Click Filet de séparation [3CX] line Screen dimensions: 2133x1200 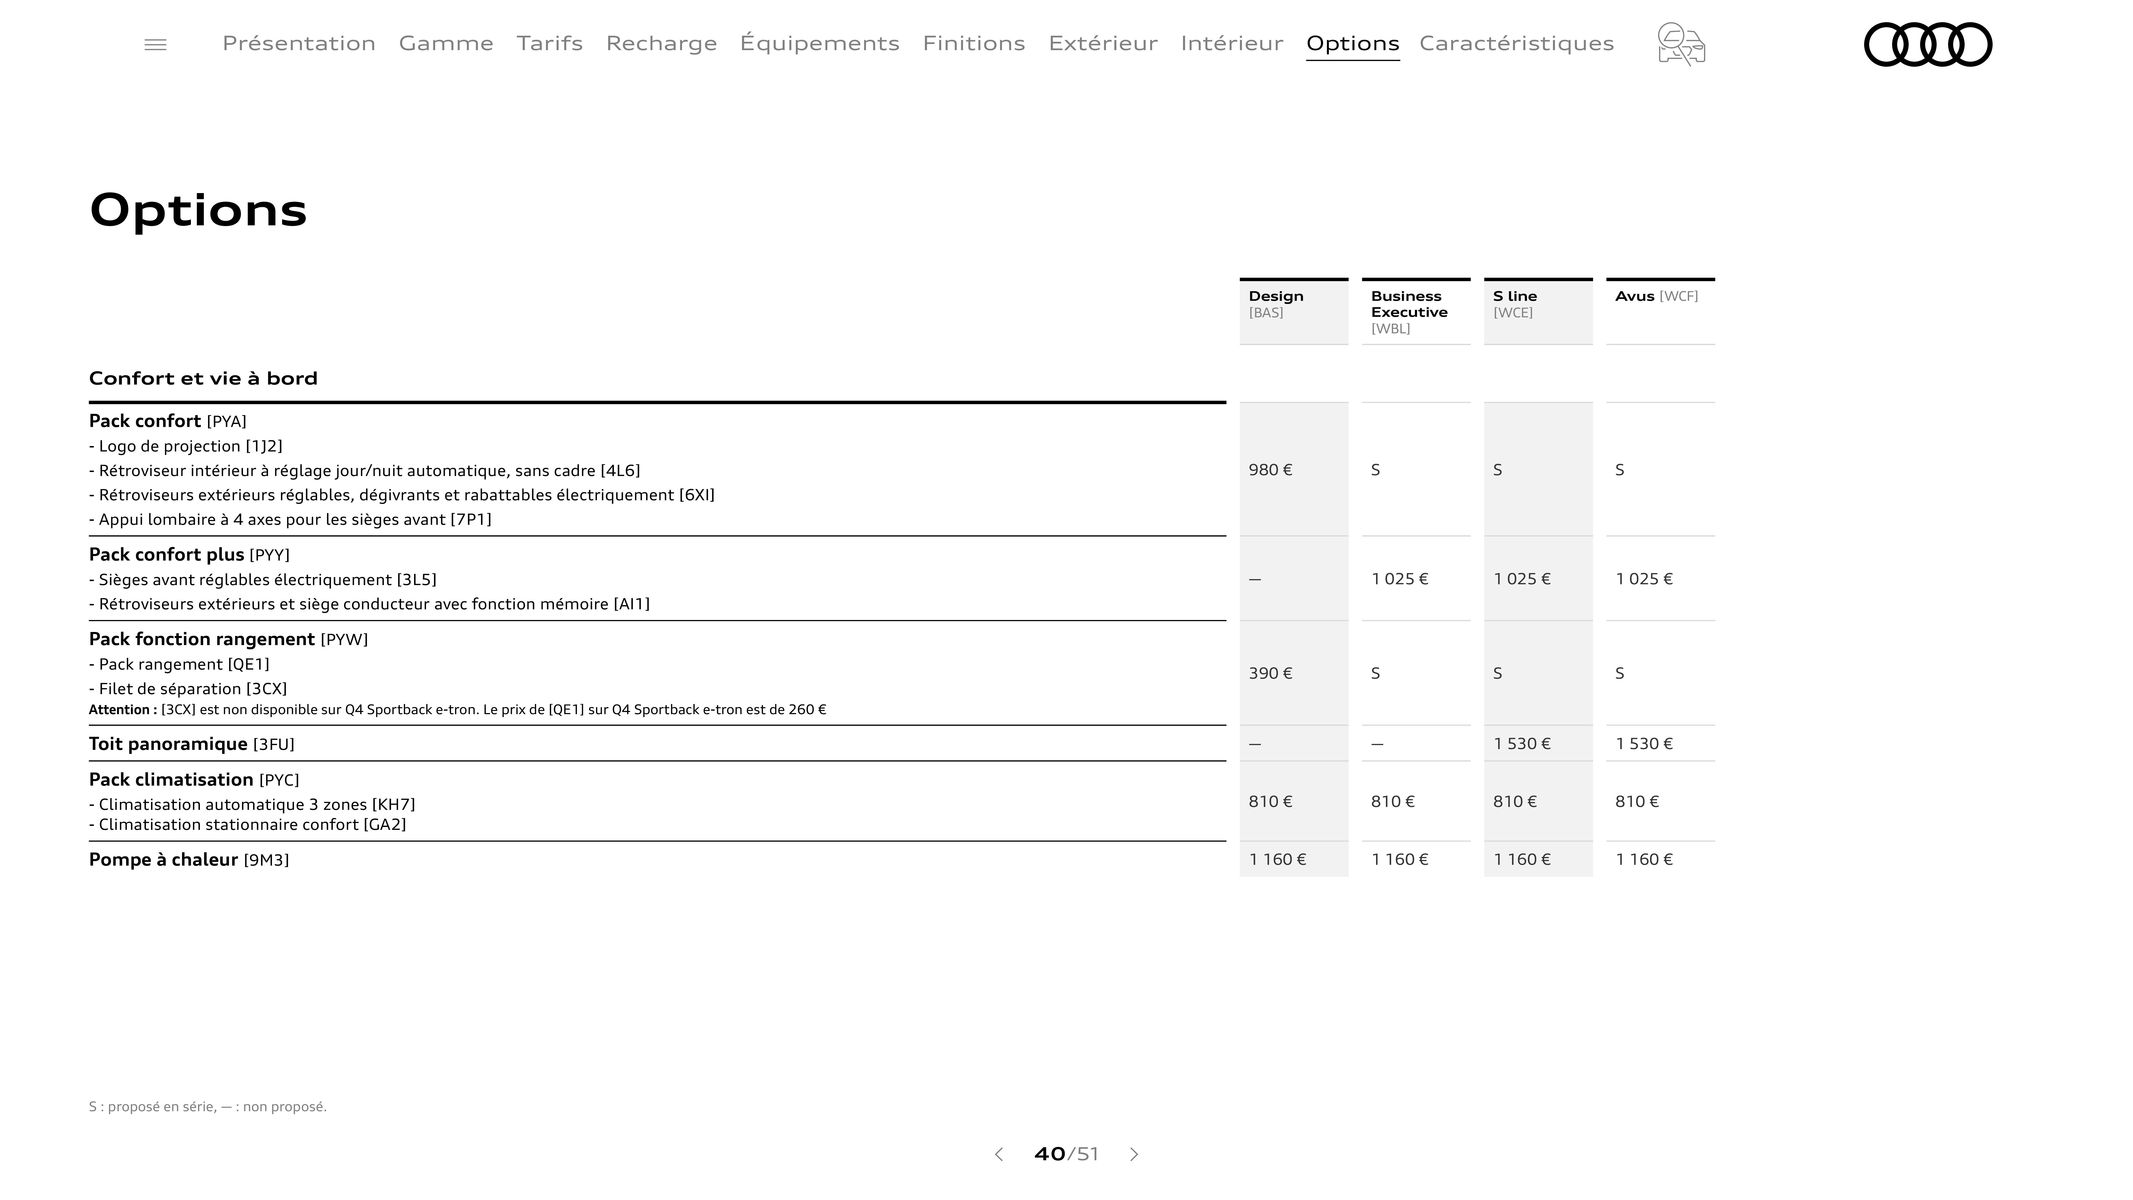188,689
